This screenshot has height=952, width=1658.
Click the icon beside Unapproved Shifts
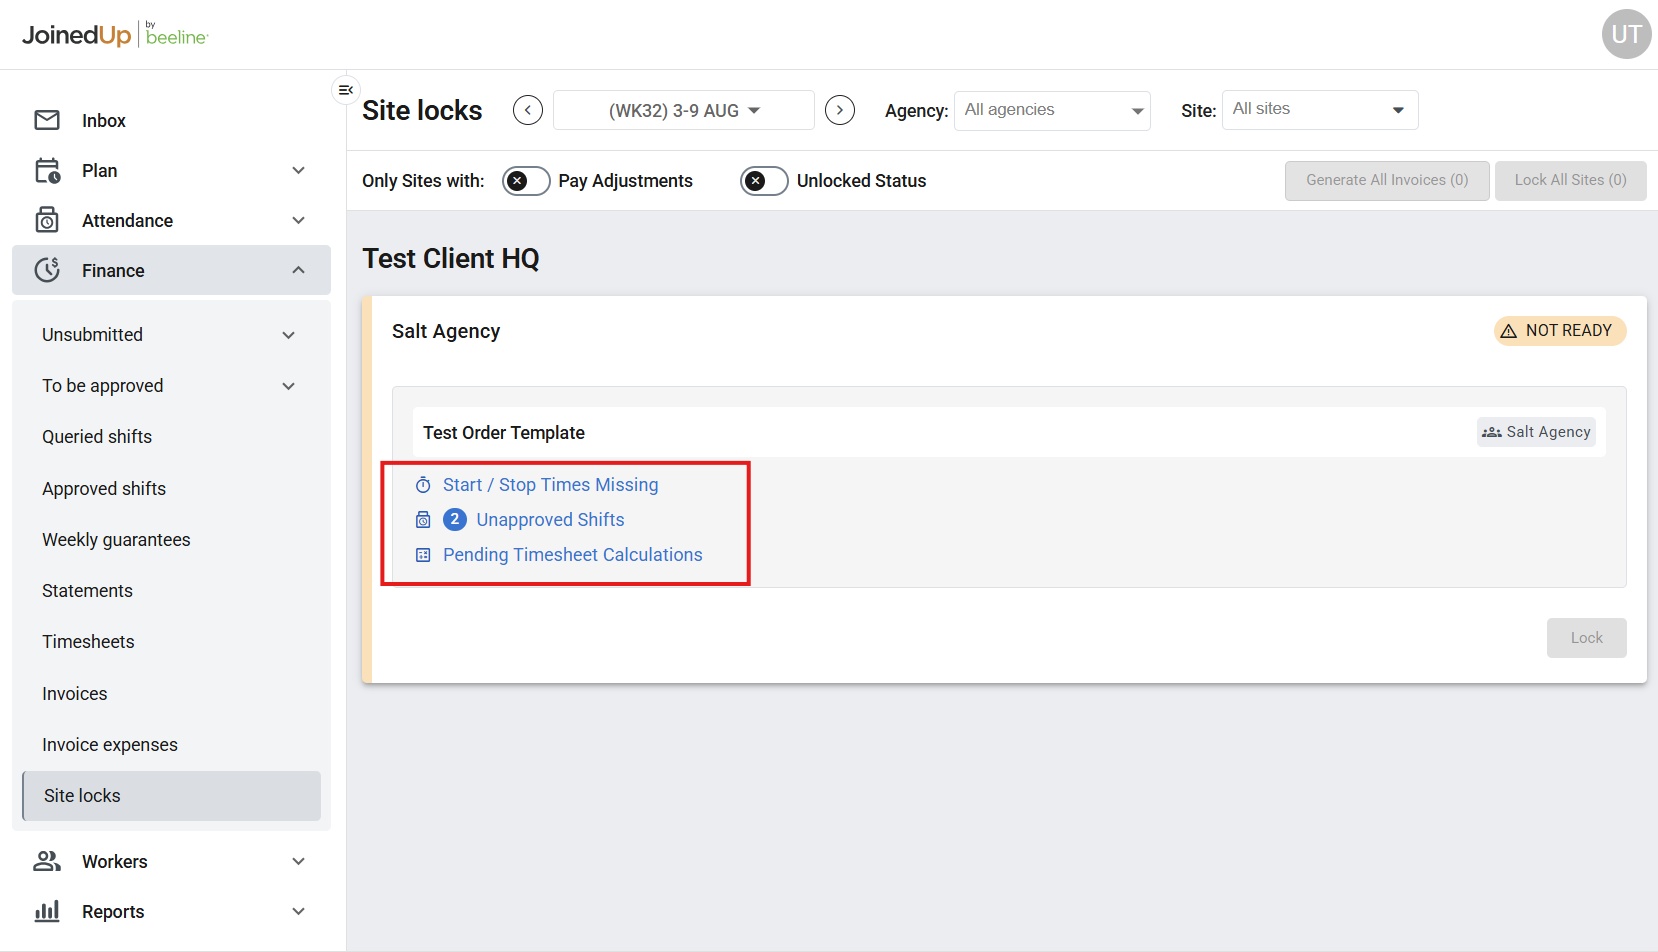[x=423, y=520]
